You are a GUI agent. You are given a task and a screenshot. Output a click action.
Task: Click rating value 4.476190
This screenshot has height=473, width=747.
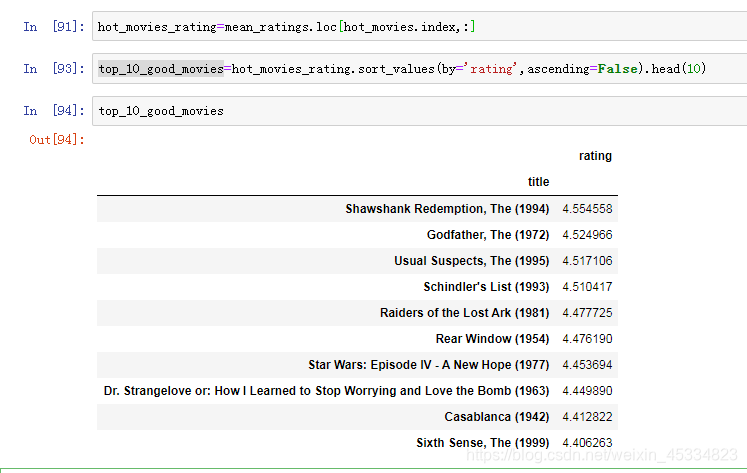pos(587,339)
